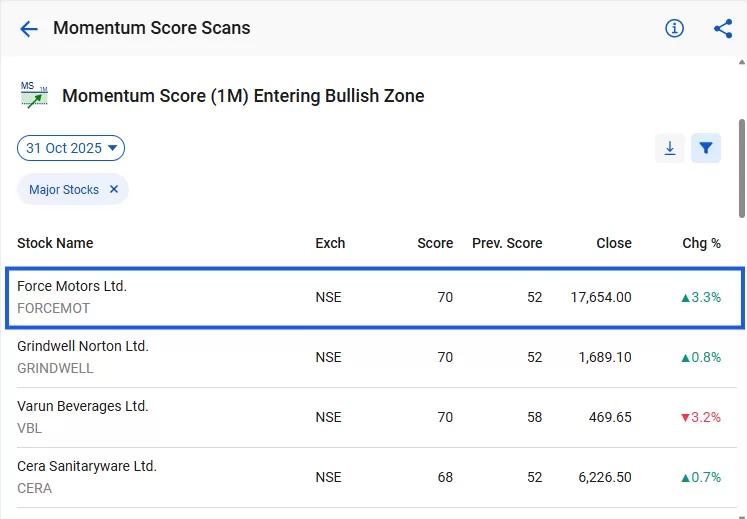Screen dimensions: 747x519
Task: Open Force Motors Ltd. stock
Action: coord(72,286)
